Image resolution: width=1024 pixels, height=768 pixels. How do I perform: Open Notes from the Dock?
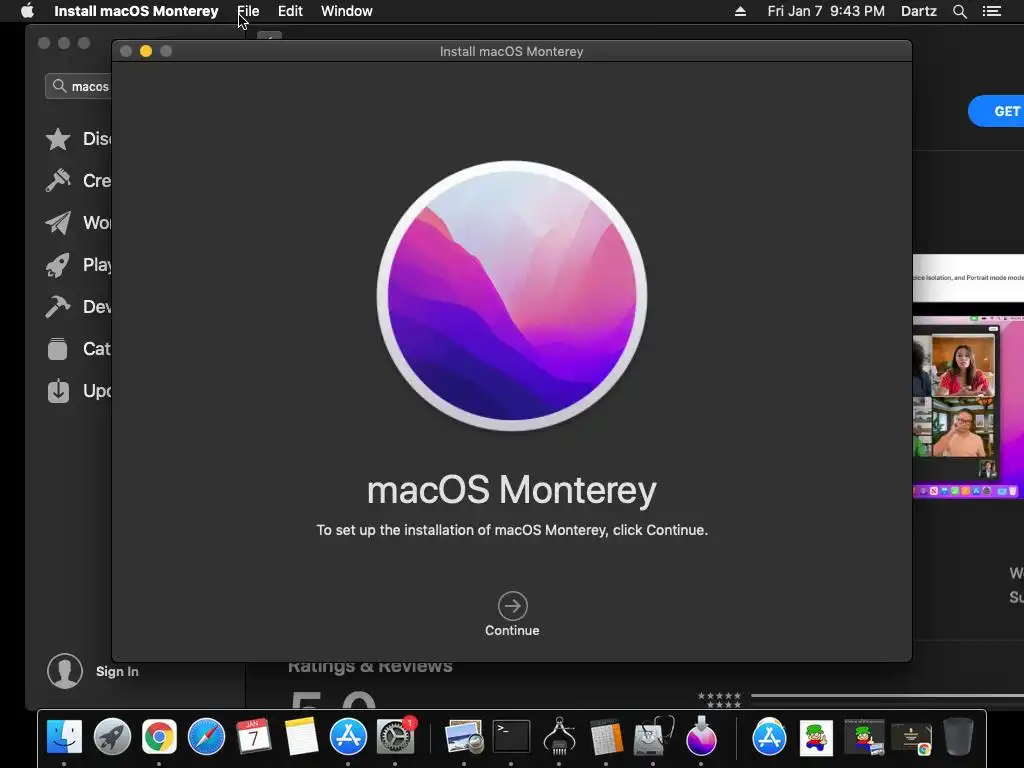click(301, 737)
